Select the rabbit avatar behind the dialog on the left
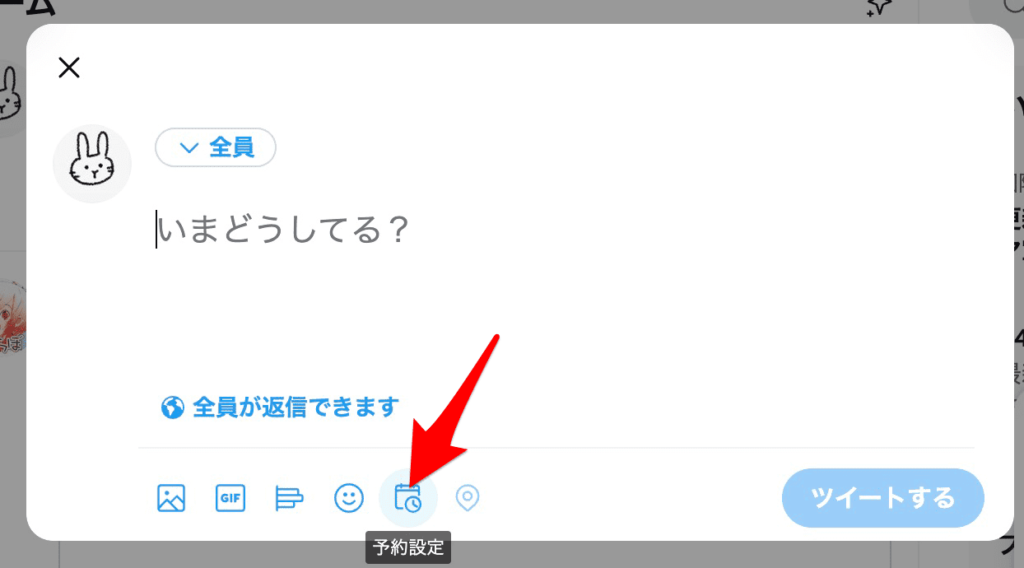Screen dimensions: 1024x568 click(11, 95)
